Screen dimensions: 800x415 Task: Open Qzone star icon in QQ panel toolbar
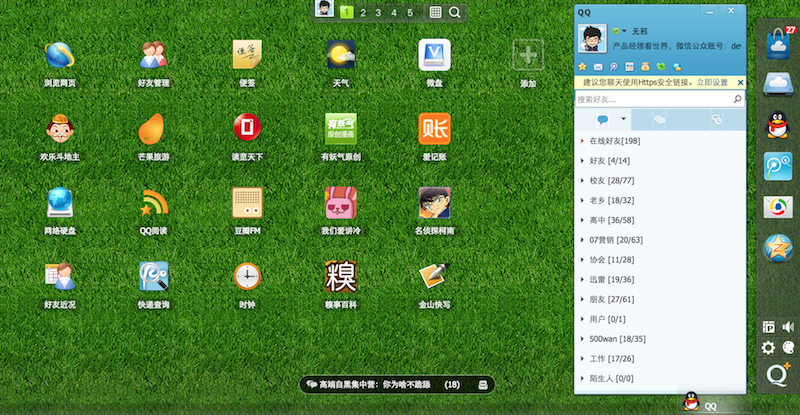(582, 67)
